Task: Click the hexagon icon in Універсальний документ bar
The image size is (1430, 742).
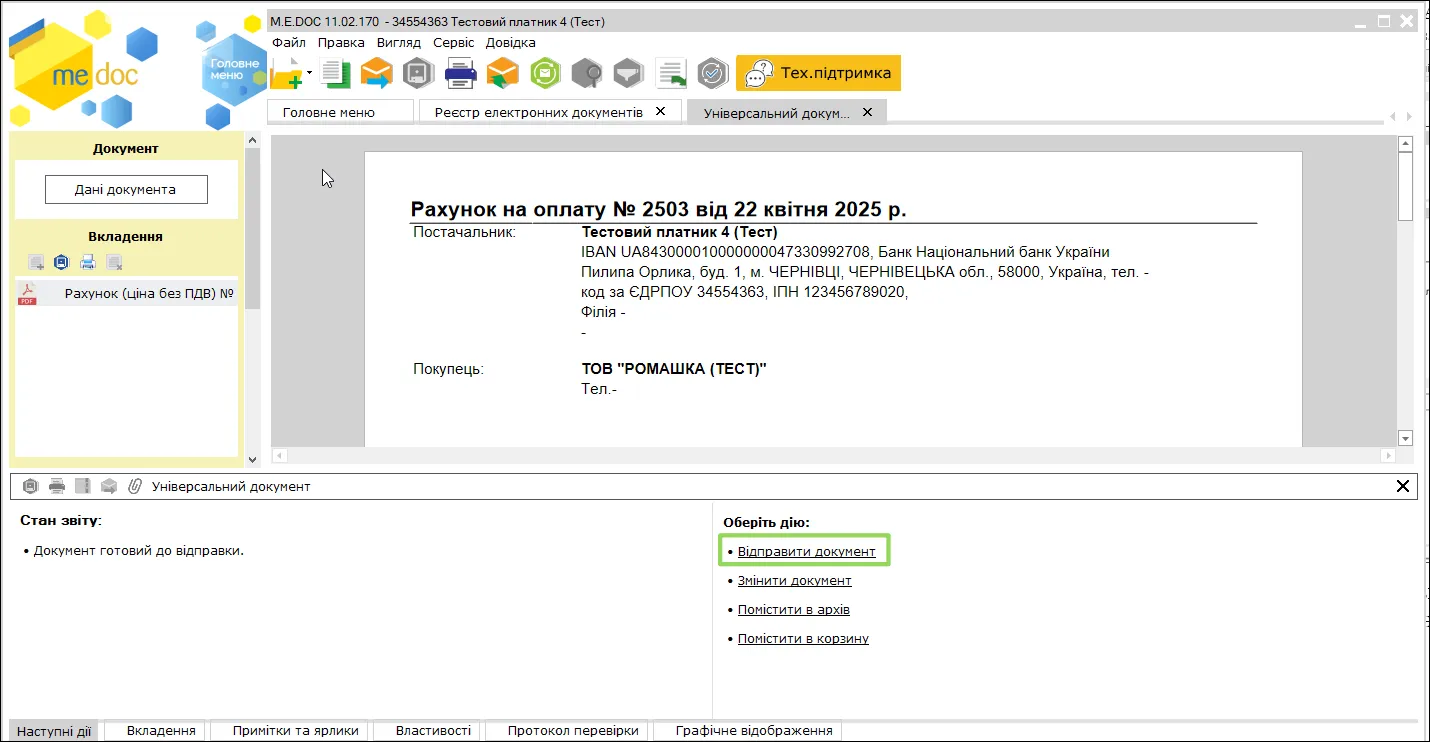Action: pos(31,486)
